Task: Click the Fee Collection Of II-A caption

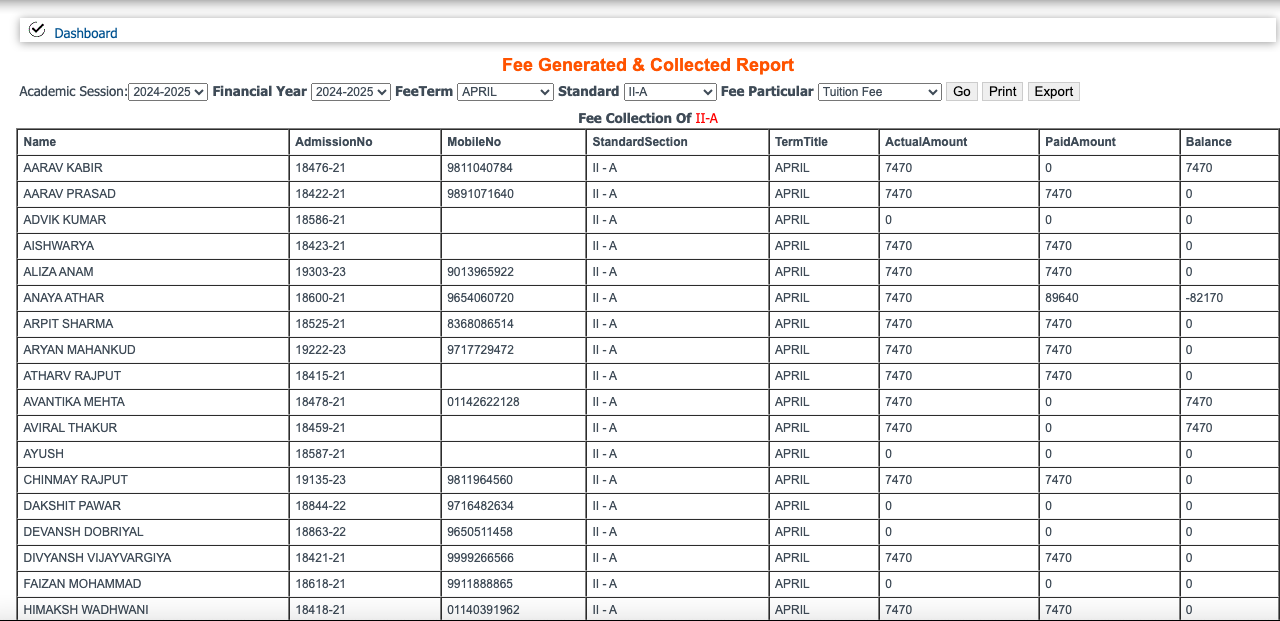Action: click(648, 118)
